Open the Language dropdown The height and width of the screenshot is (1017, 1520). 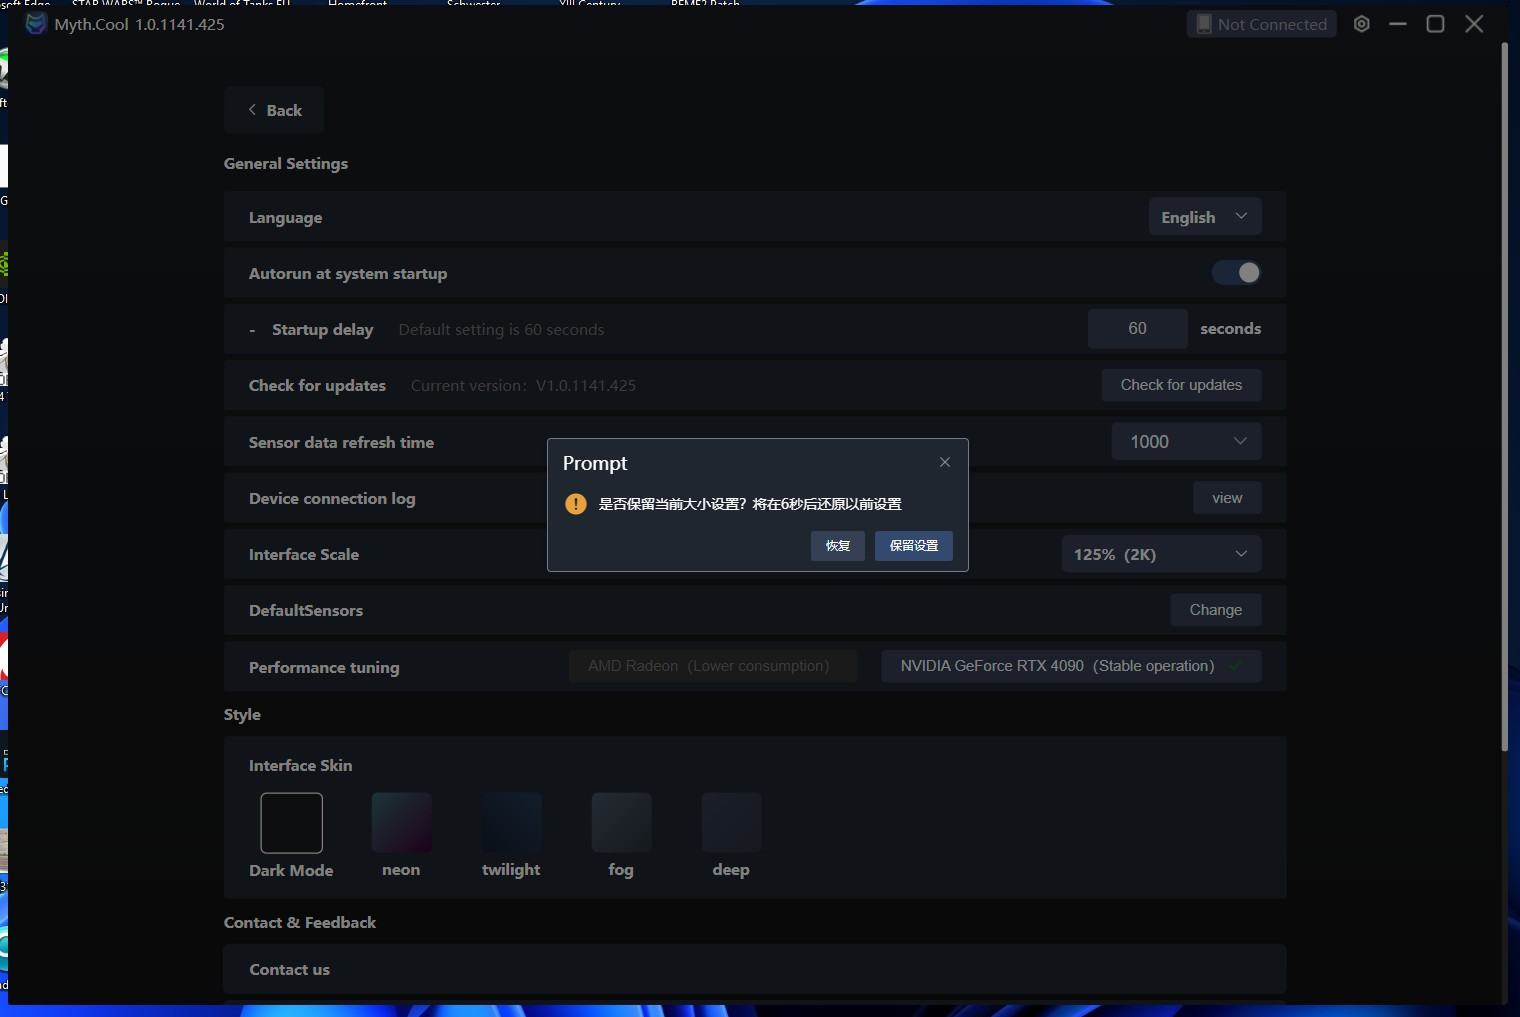(x=1203, y=216)
